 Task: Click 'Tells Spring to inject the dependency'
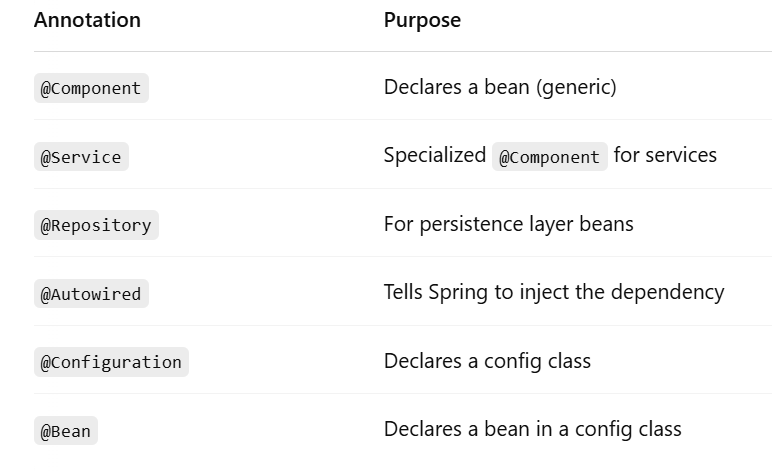tap(554, 292)
